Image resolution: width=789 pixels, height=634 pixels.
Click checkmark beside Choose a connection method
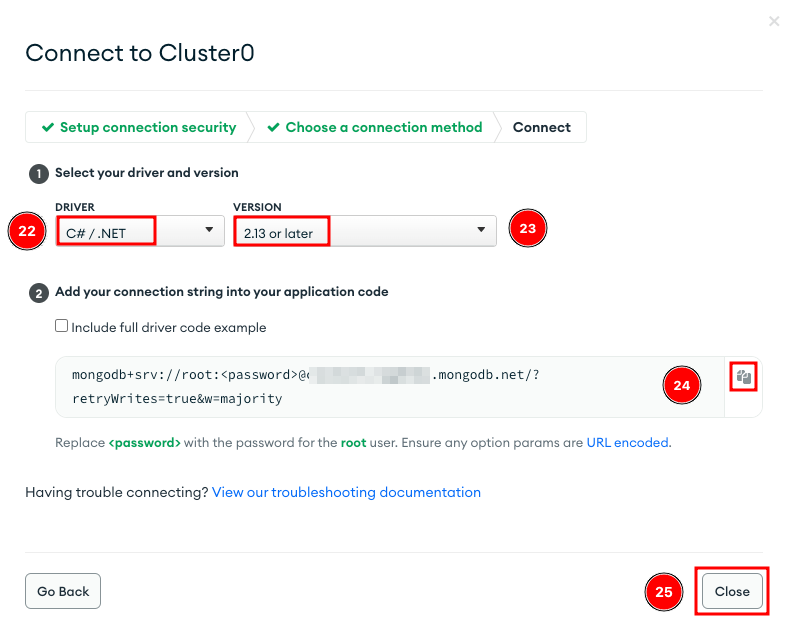(273, 127)
